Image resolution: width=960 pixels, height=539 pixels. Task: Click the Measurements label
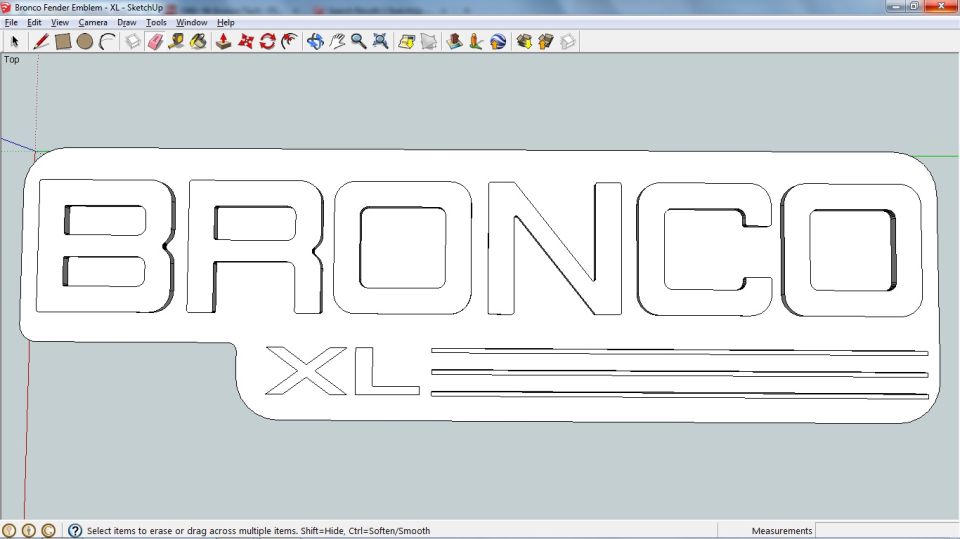coord(782,530)
